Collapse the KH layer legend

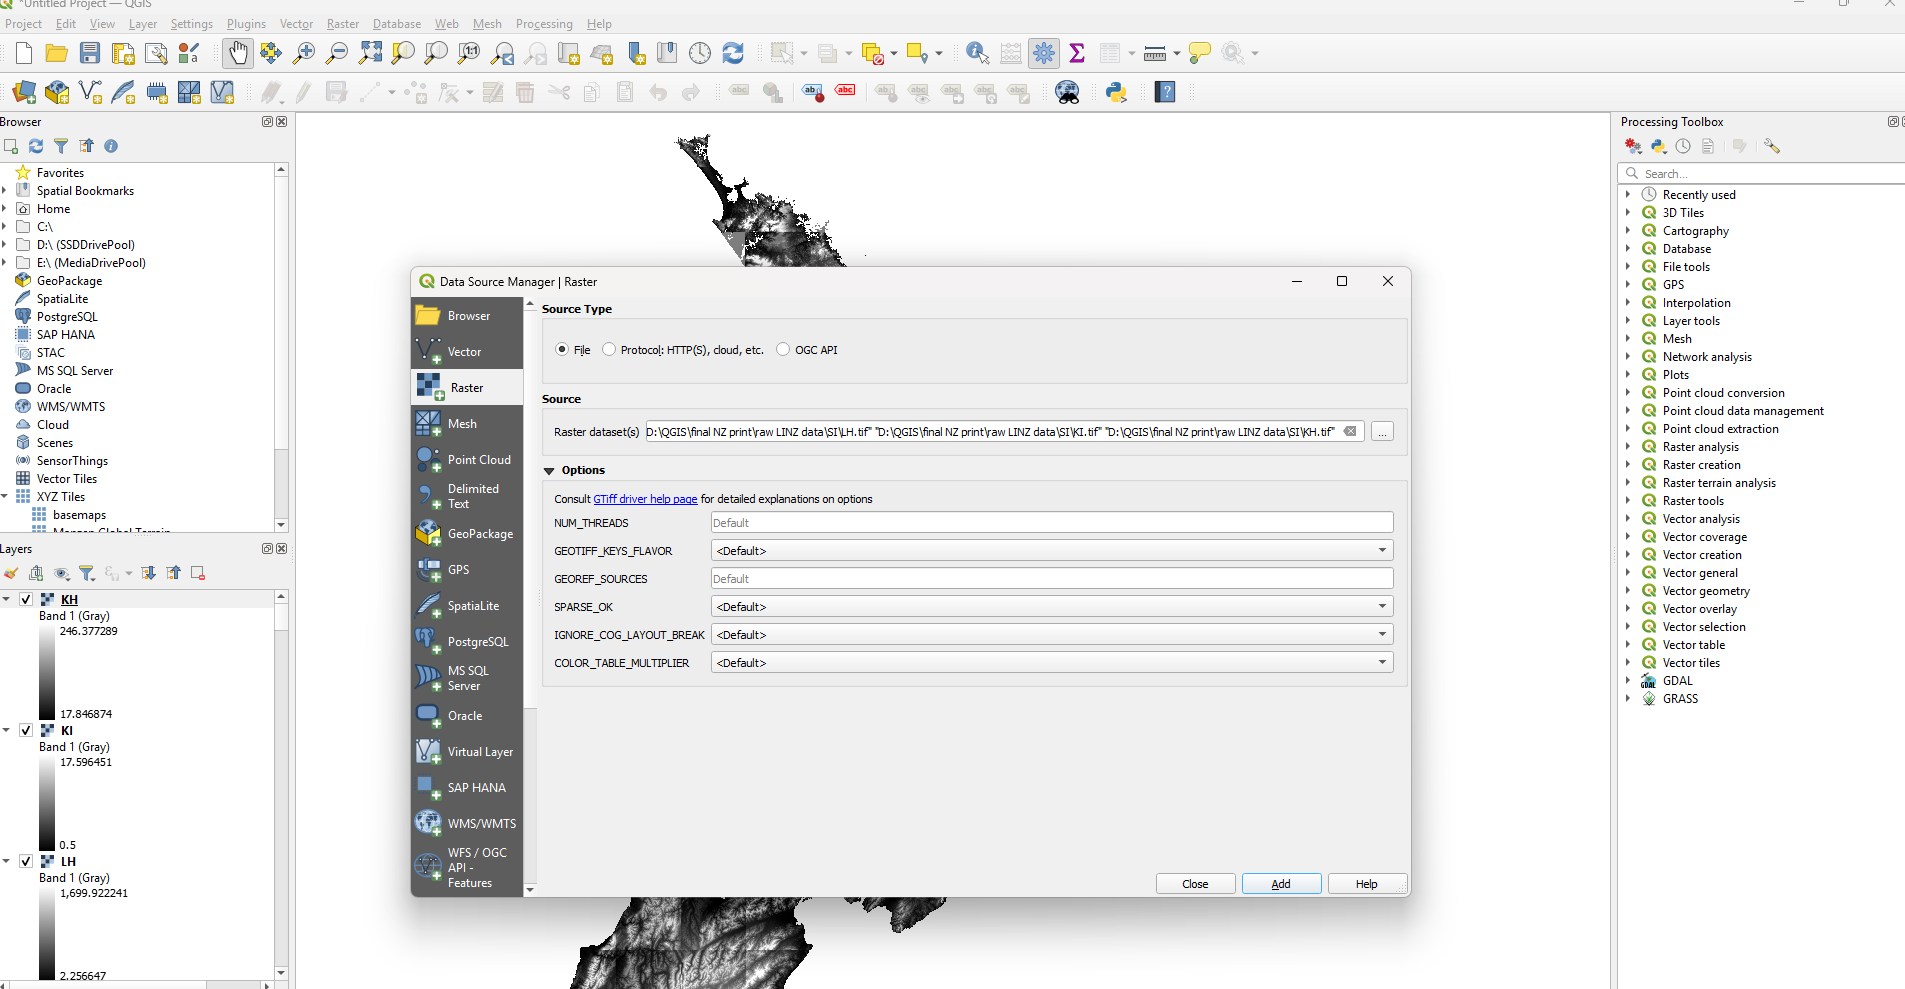click(x=7, y=600)
